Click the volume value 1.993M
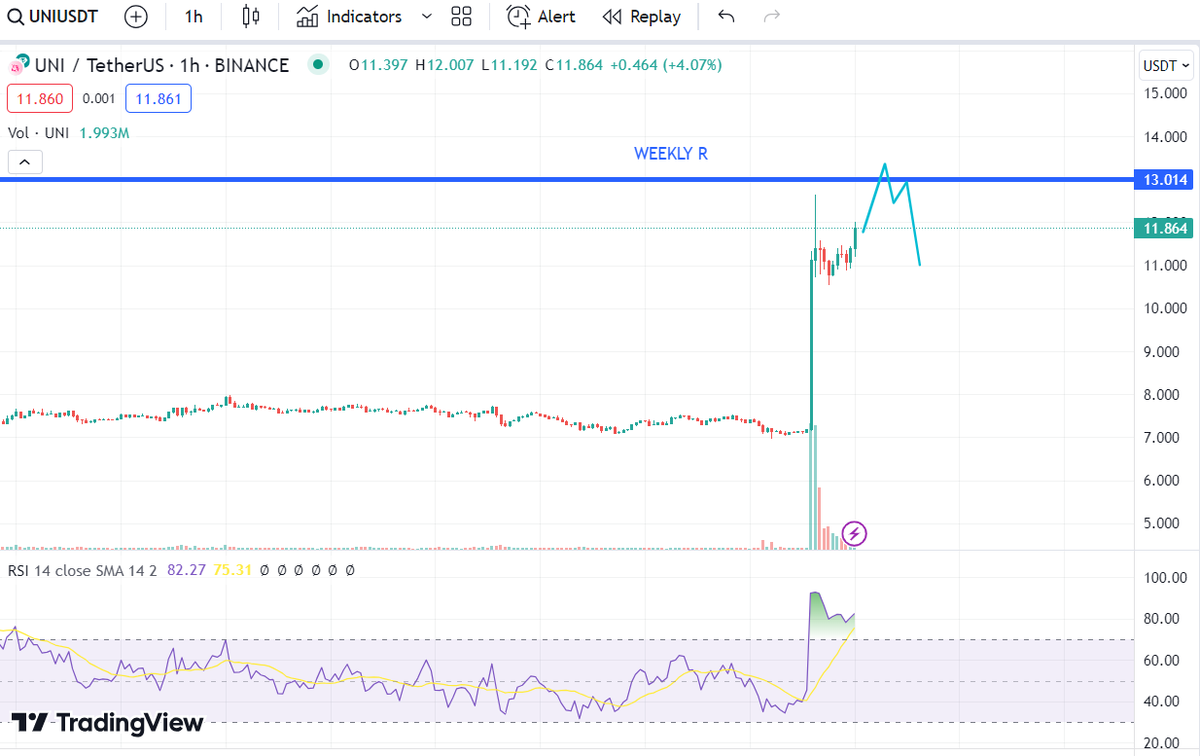The image size is (1200, 756). pyautogui.click(x=105, y=132)
